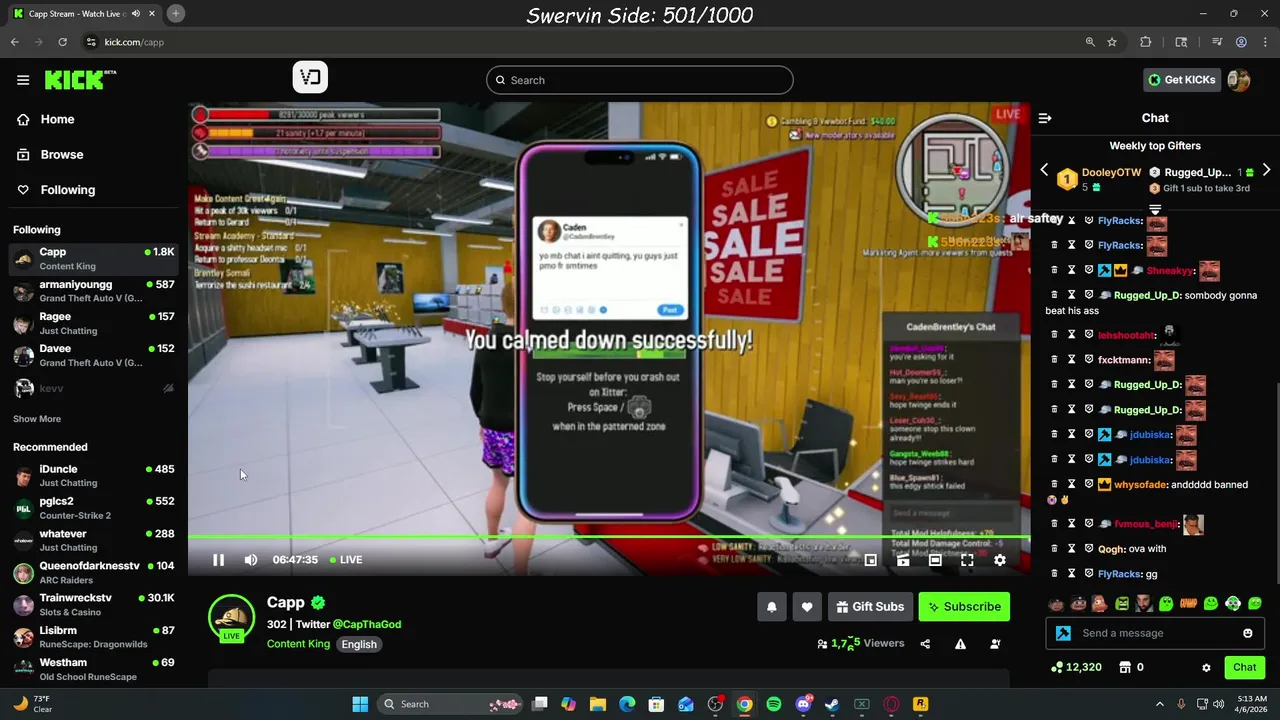The image size is (1280, 720).
Task: Mute the stream volume
Action: coord(251,560)
